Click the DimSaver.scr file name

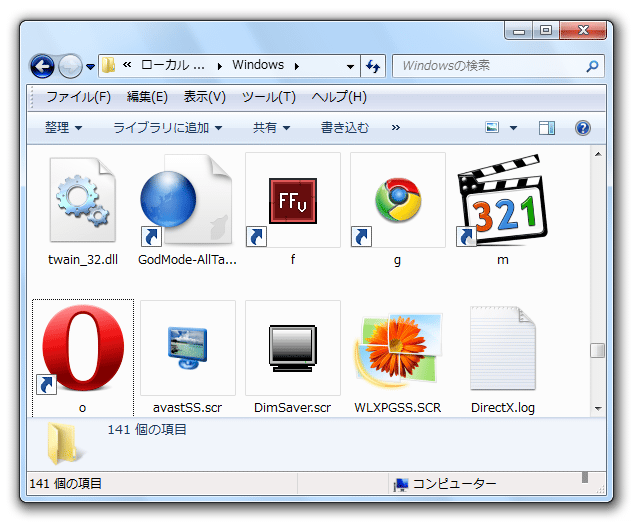pos(292,408)
